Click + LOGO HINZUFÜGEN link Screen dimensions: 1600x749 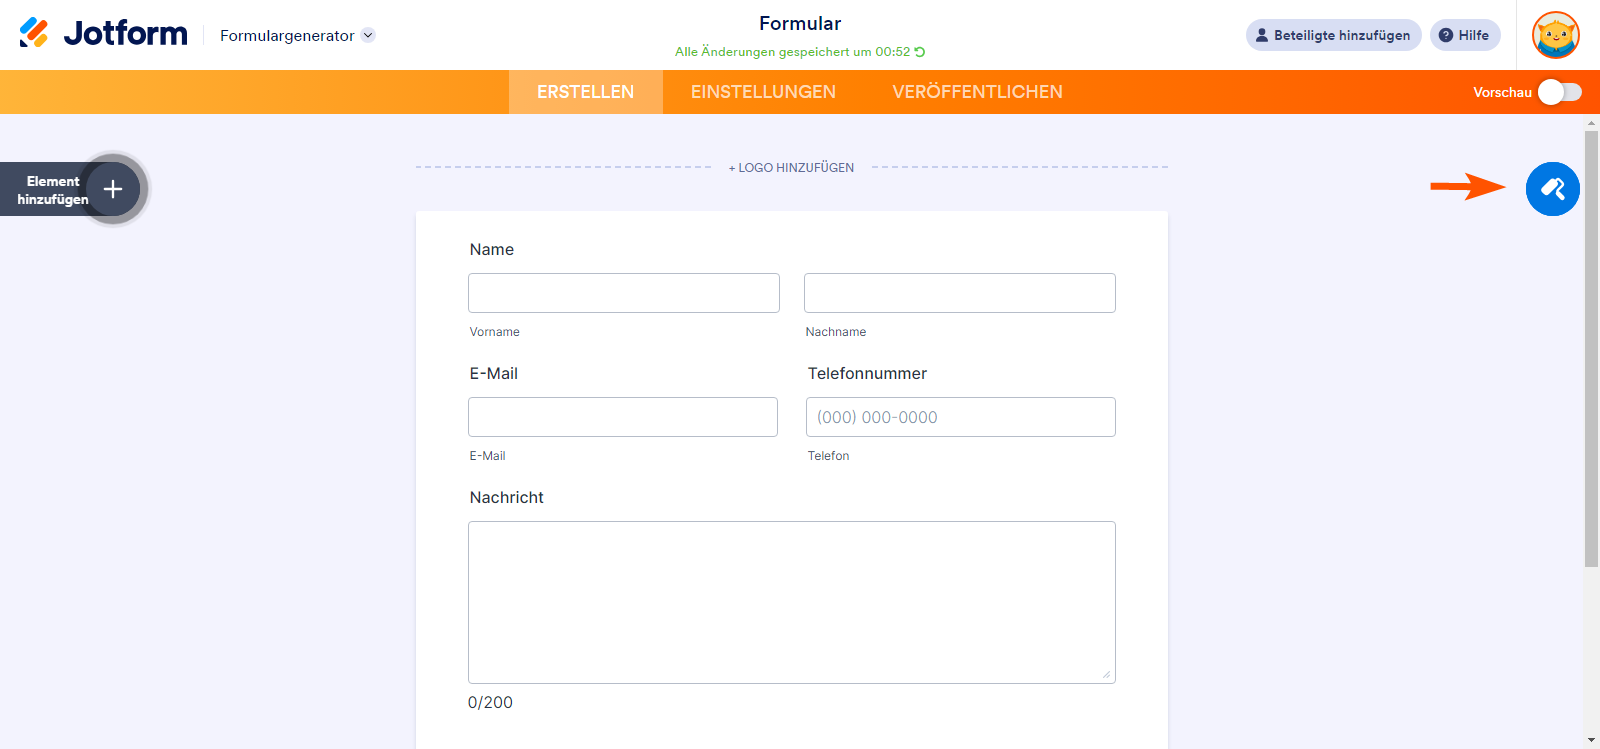point(791,168)
